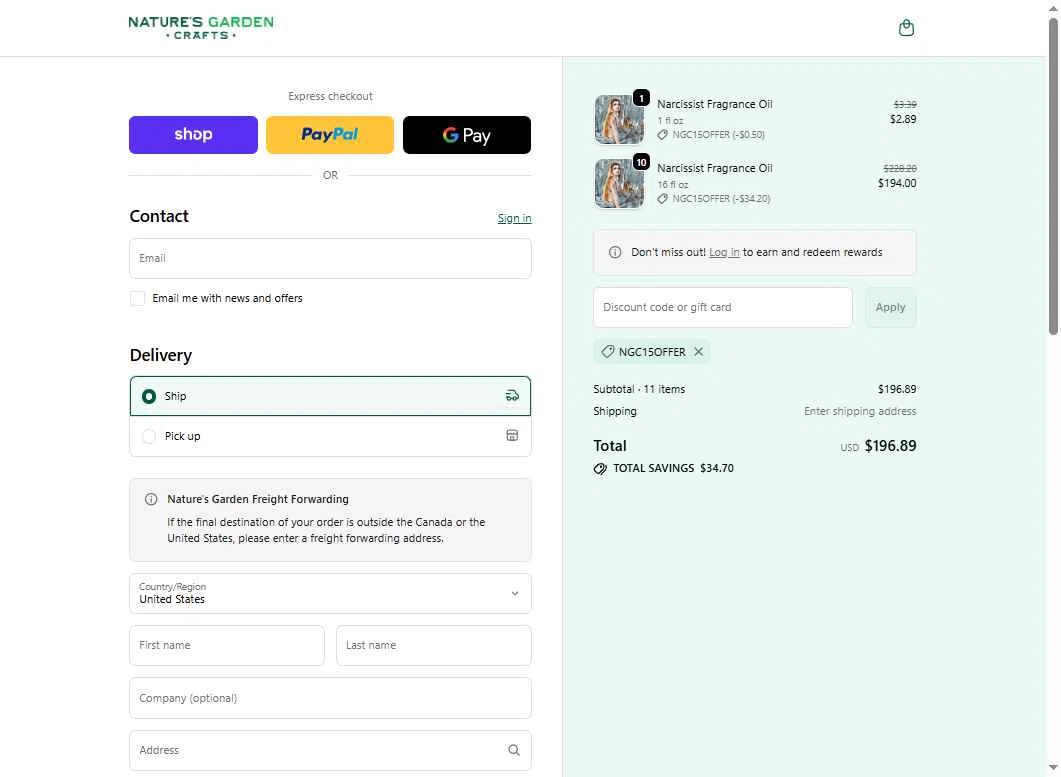
Task: Click the 1 fl oz product thumbnail
Action: tap(619, 120)
